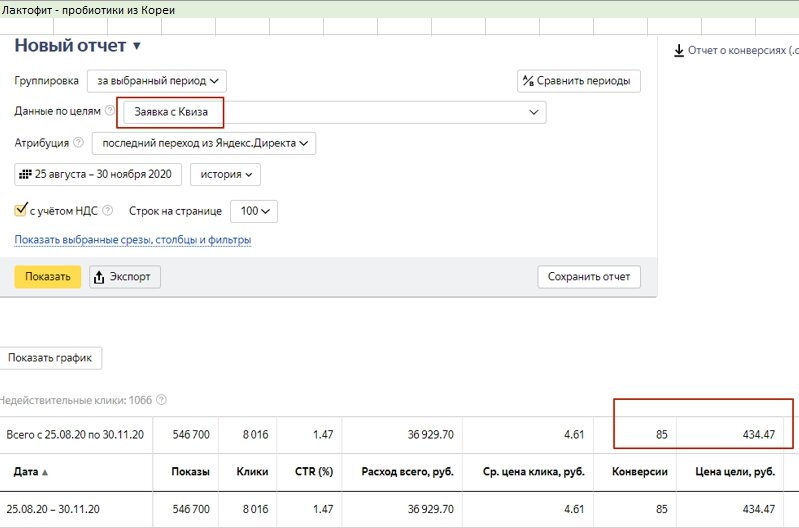The height and width of the screenshot is (528, 799).
Task: Click the percent compare icon in Сравнить периоды
Action: 528,81
